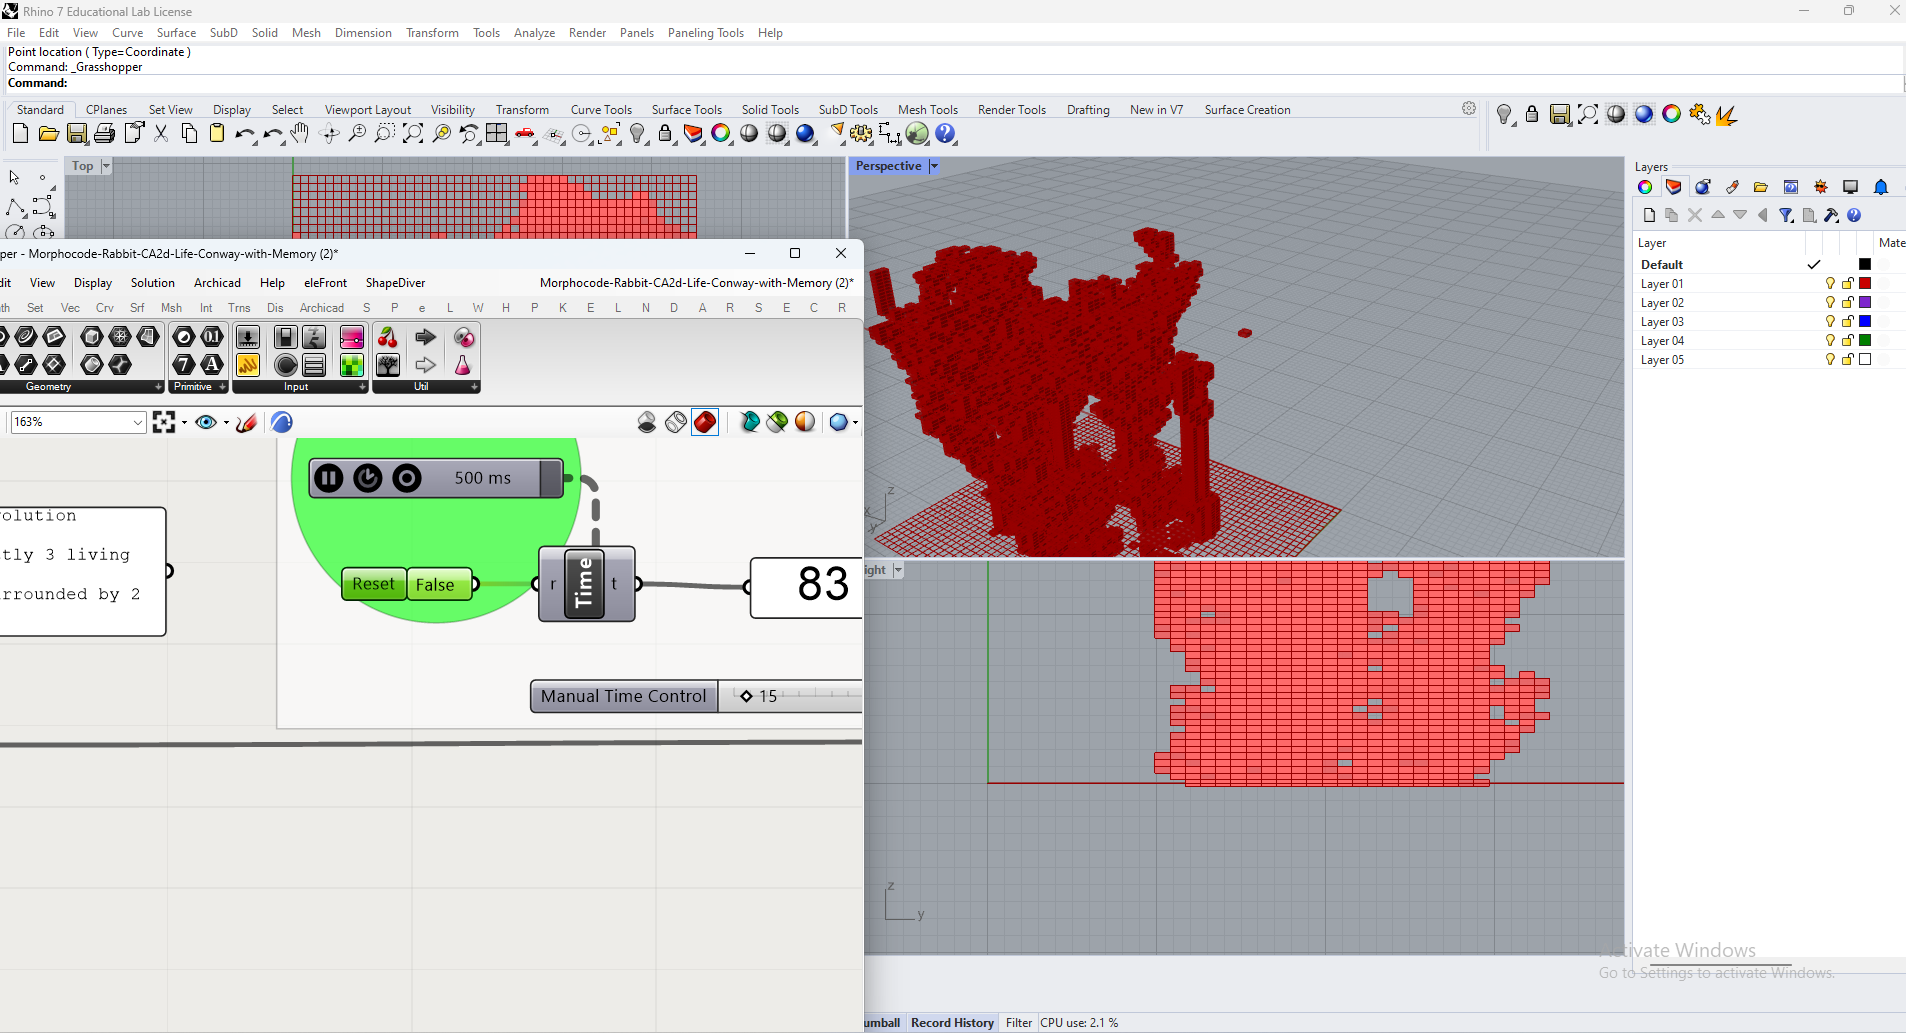Choose the green Gradient component icon
The image size is (1906, 1033).
tap(352, 365)
